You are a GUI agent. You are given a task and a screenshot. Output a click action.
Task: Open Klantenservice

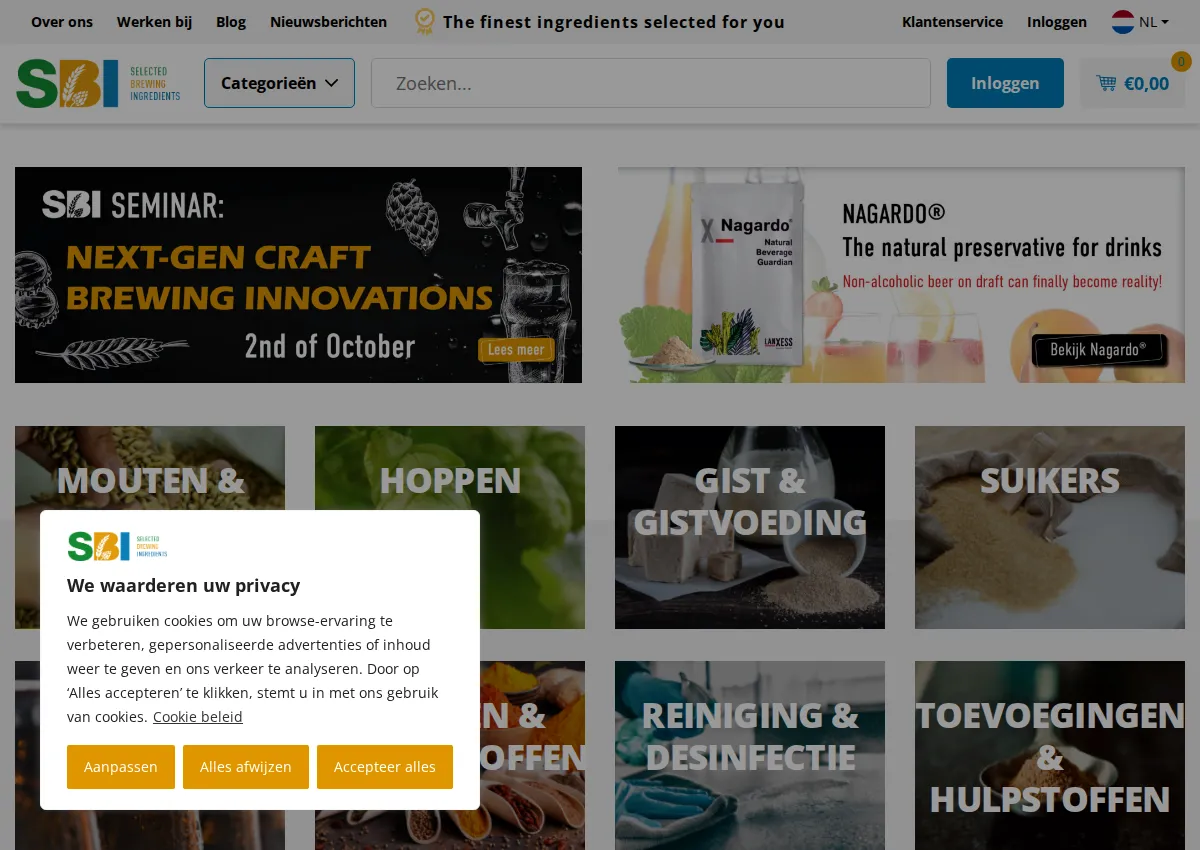coord(952,22)
